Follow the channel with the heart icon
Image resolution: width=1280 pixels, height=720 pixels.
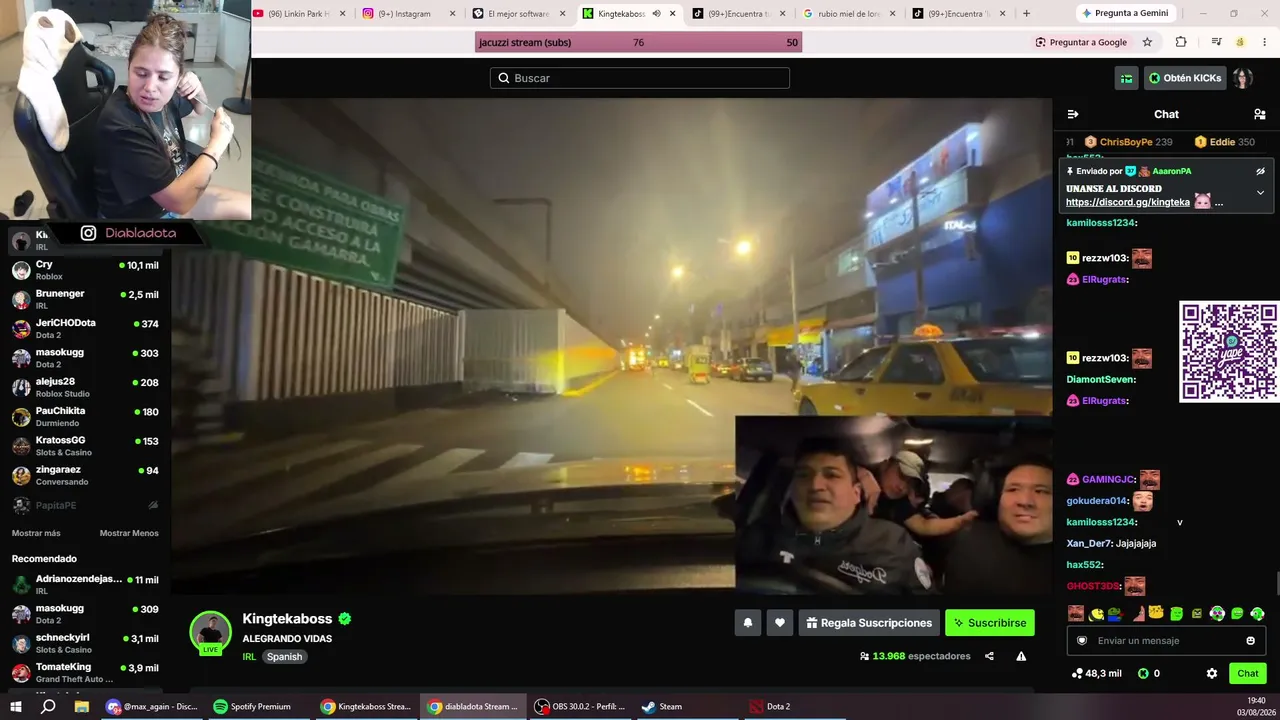tap(780, 623)
